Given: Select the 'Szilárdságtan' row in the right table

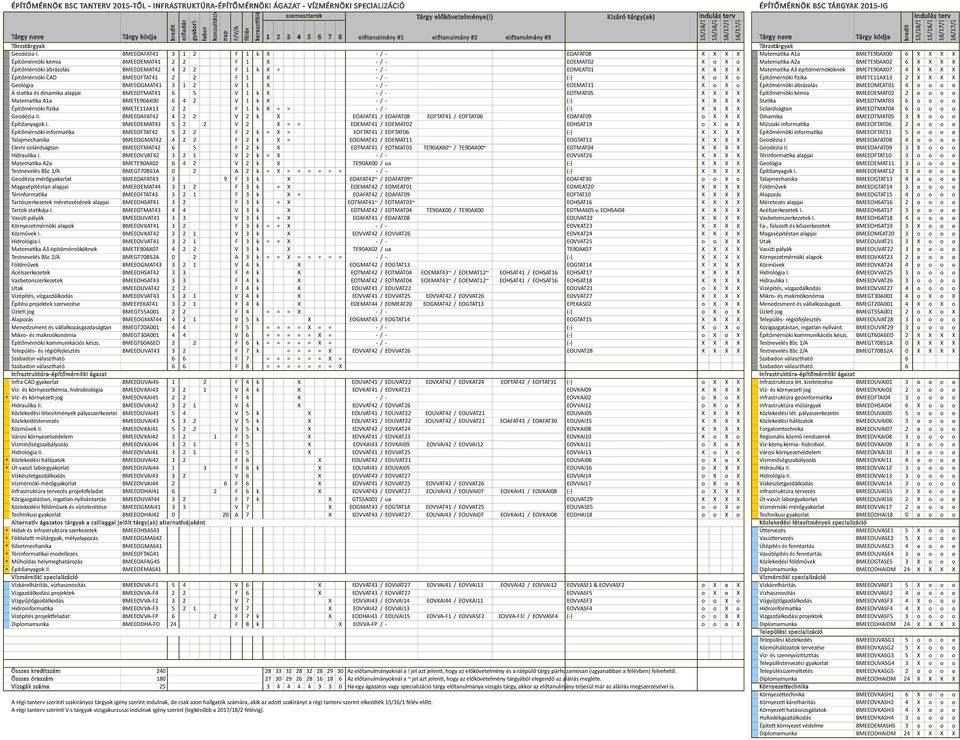Looking at the screenshot, I should pyautogui.click(x=856, y=108).
